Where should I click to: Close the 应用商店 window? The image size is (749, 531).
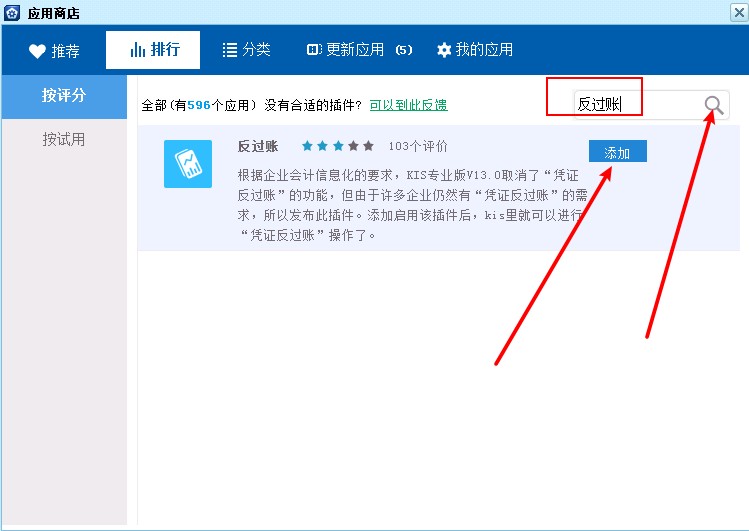point(738,12)
